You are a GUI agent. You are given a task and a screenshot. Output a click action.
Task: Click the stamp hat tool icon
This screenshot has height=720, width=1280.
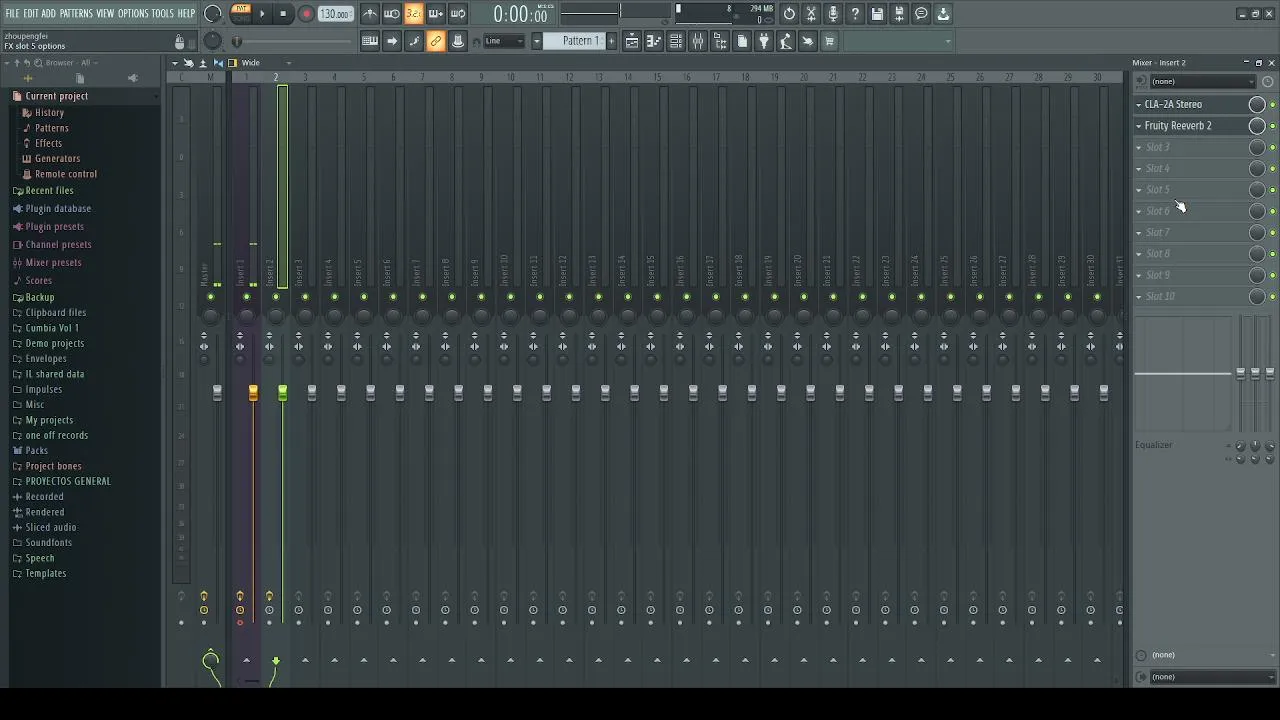click(x=458, y=41)
